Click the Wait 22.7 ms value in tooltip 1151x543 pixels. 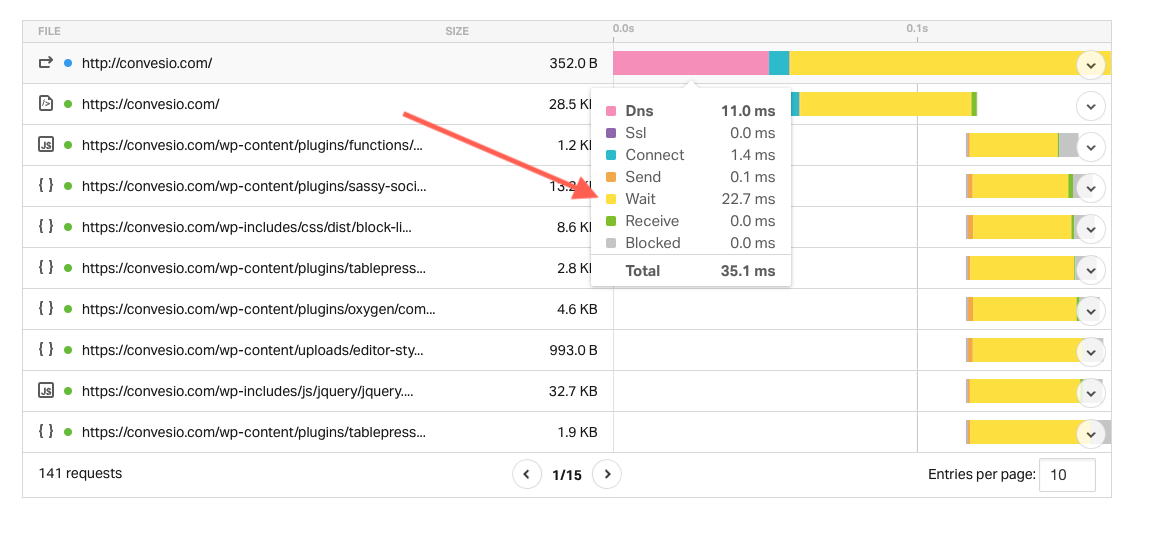[x=747, y=199]
